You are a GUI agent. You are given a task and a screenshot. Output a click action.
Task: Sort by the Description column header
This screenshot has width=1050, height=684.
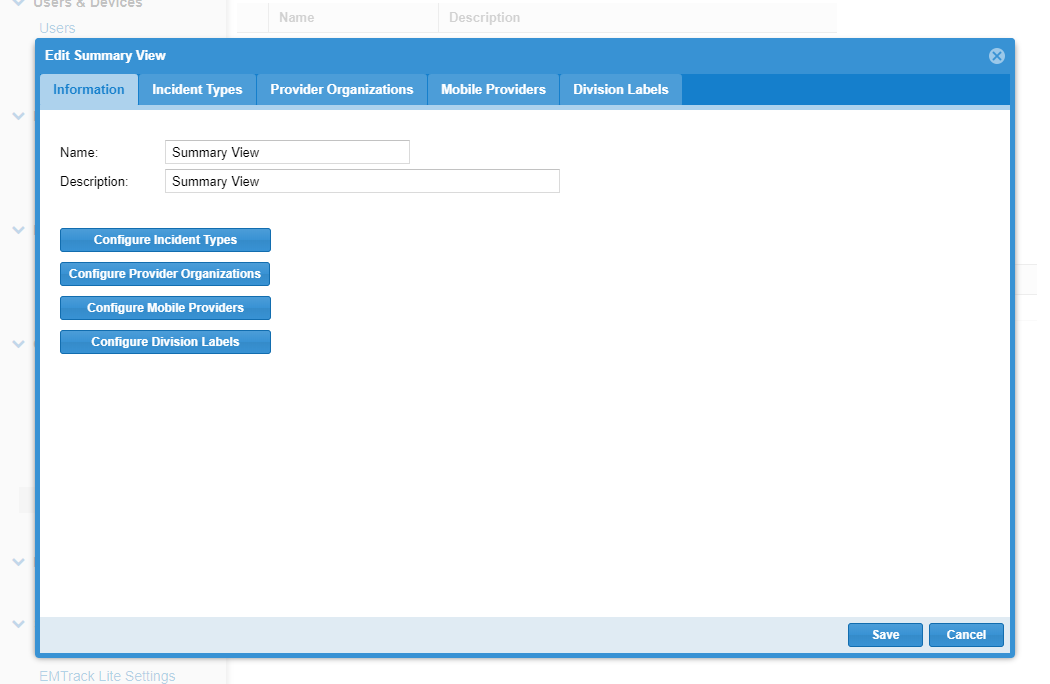(x=638, y=17)
